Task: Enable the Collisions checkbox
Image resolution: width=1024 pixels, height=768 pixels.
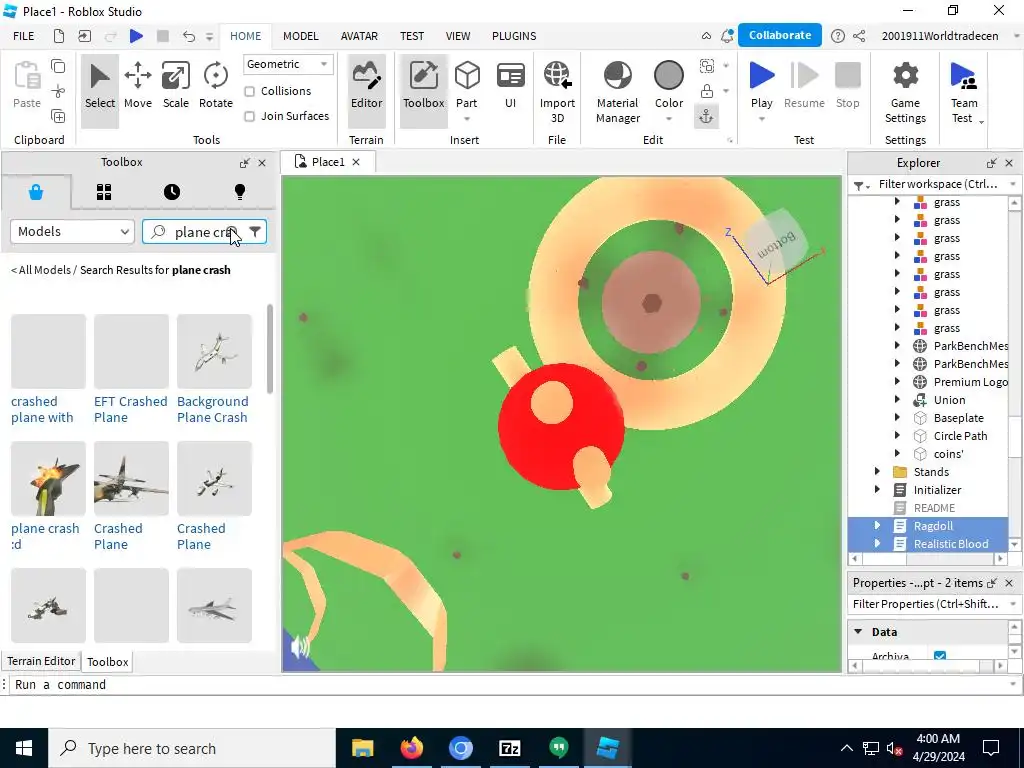Action: [249, 91]
